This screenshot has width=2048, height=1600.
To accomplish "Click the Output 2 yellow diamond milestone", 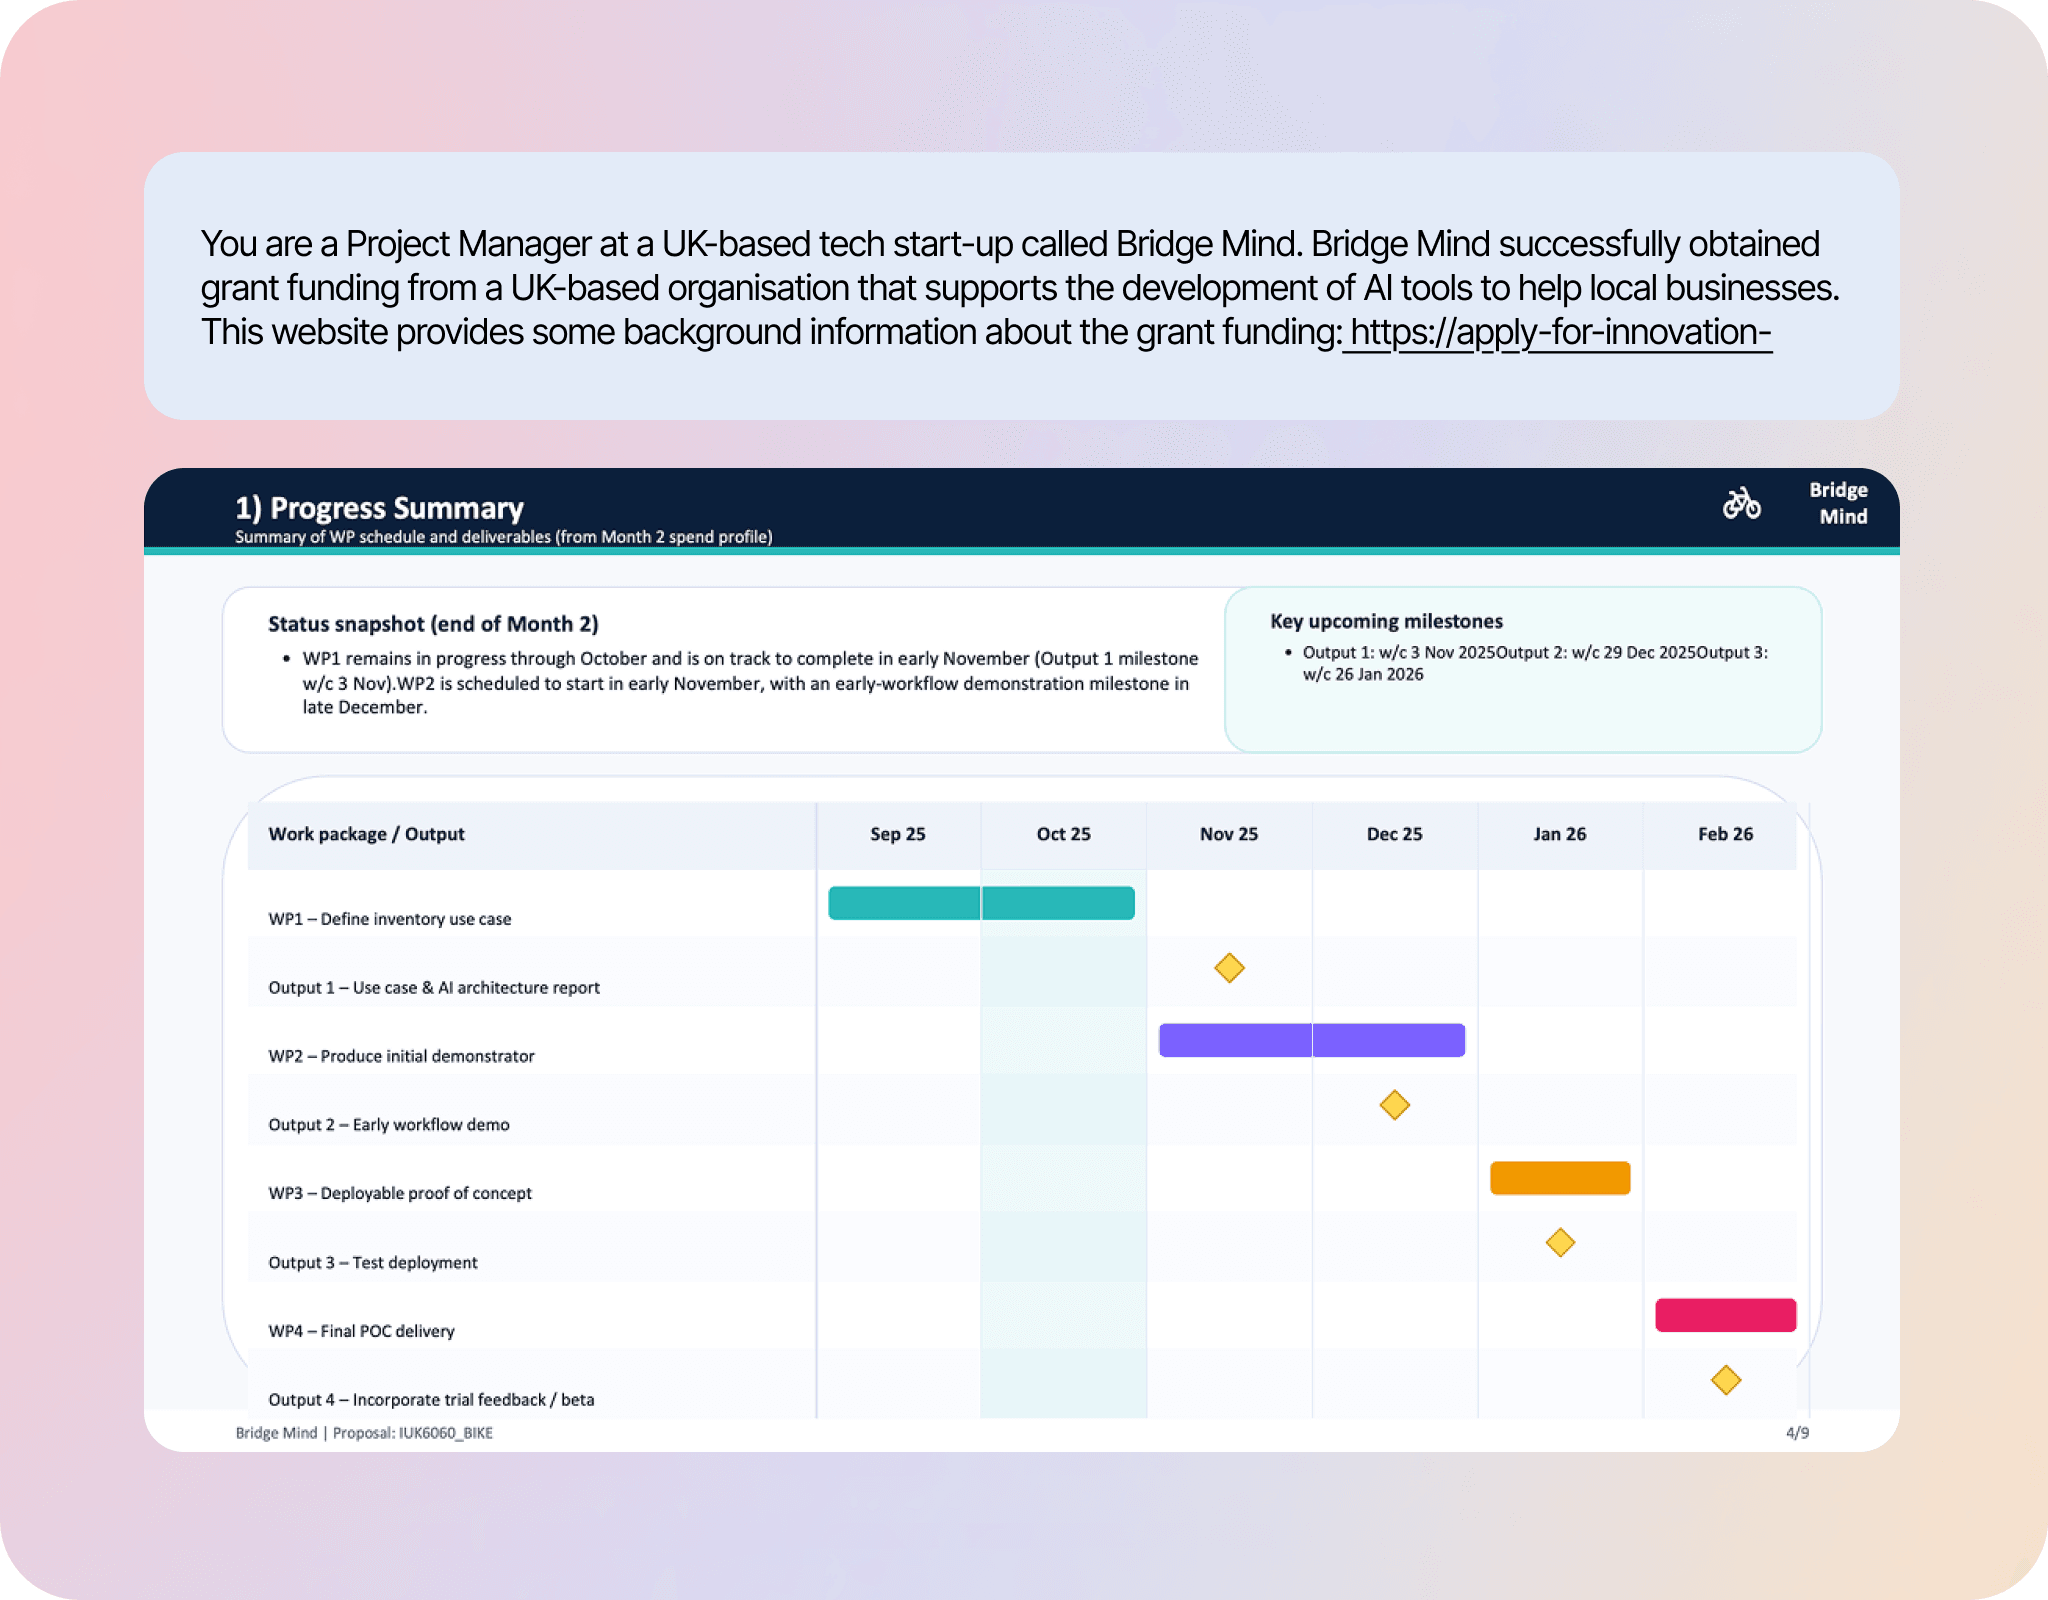I will click(x=1394, y=1105).
